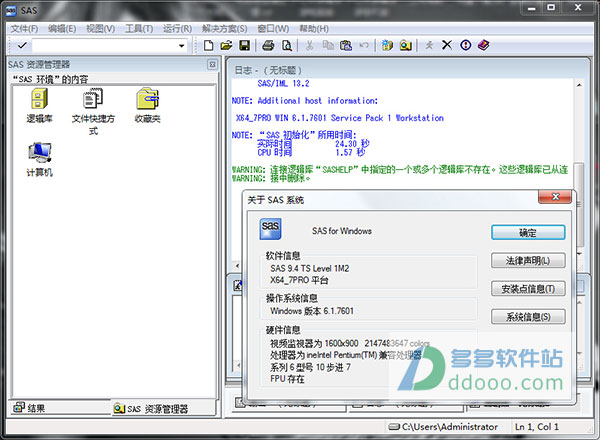Click the Paste clipboard icon
Screen dimensions: 600x440
pyautogui.click(x=346, y=46)
